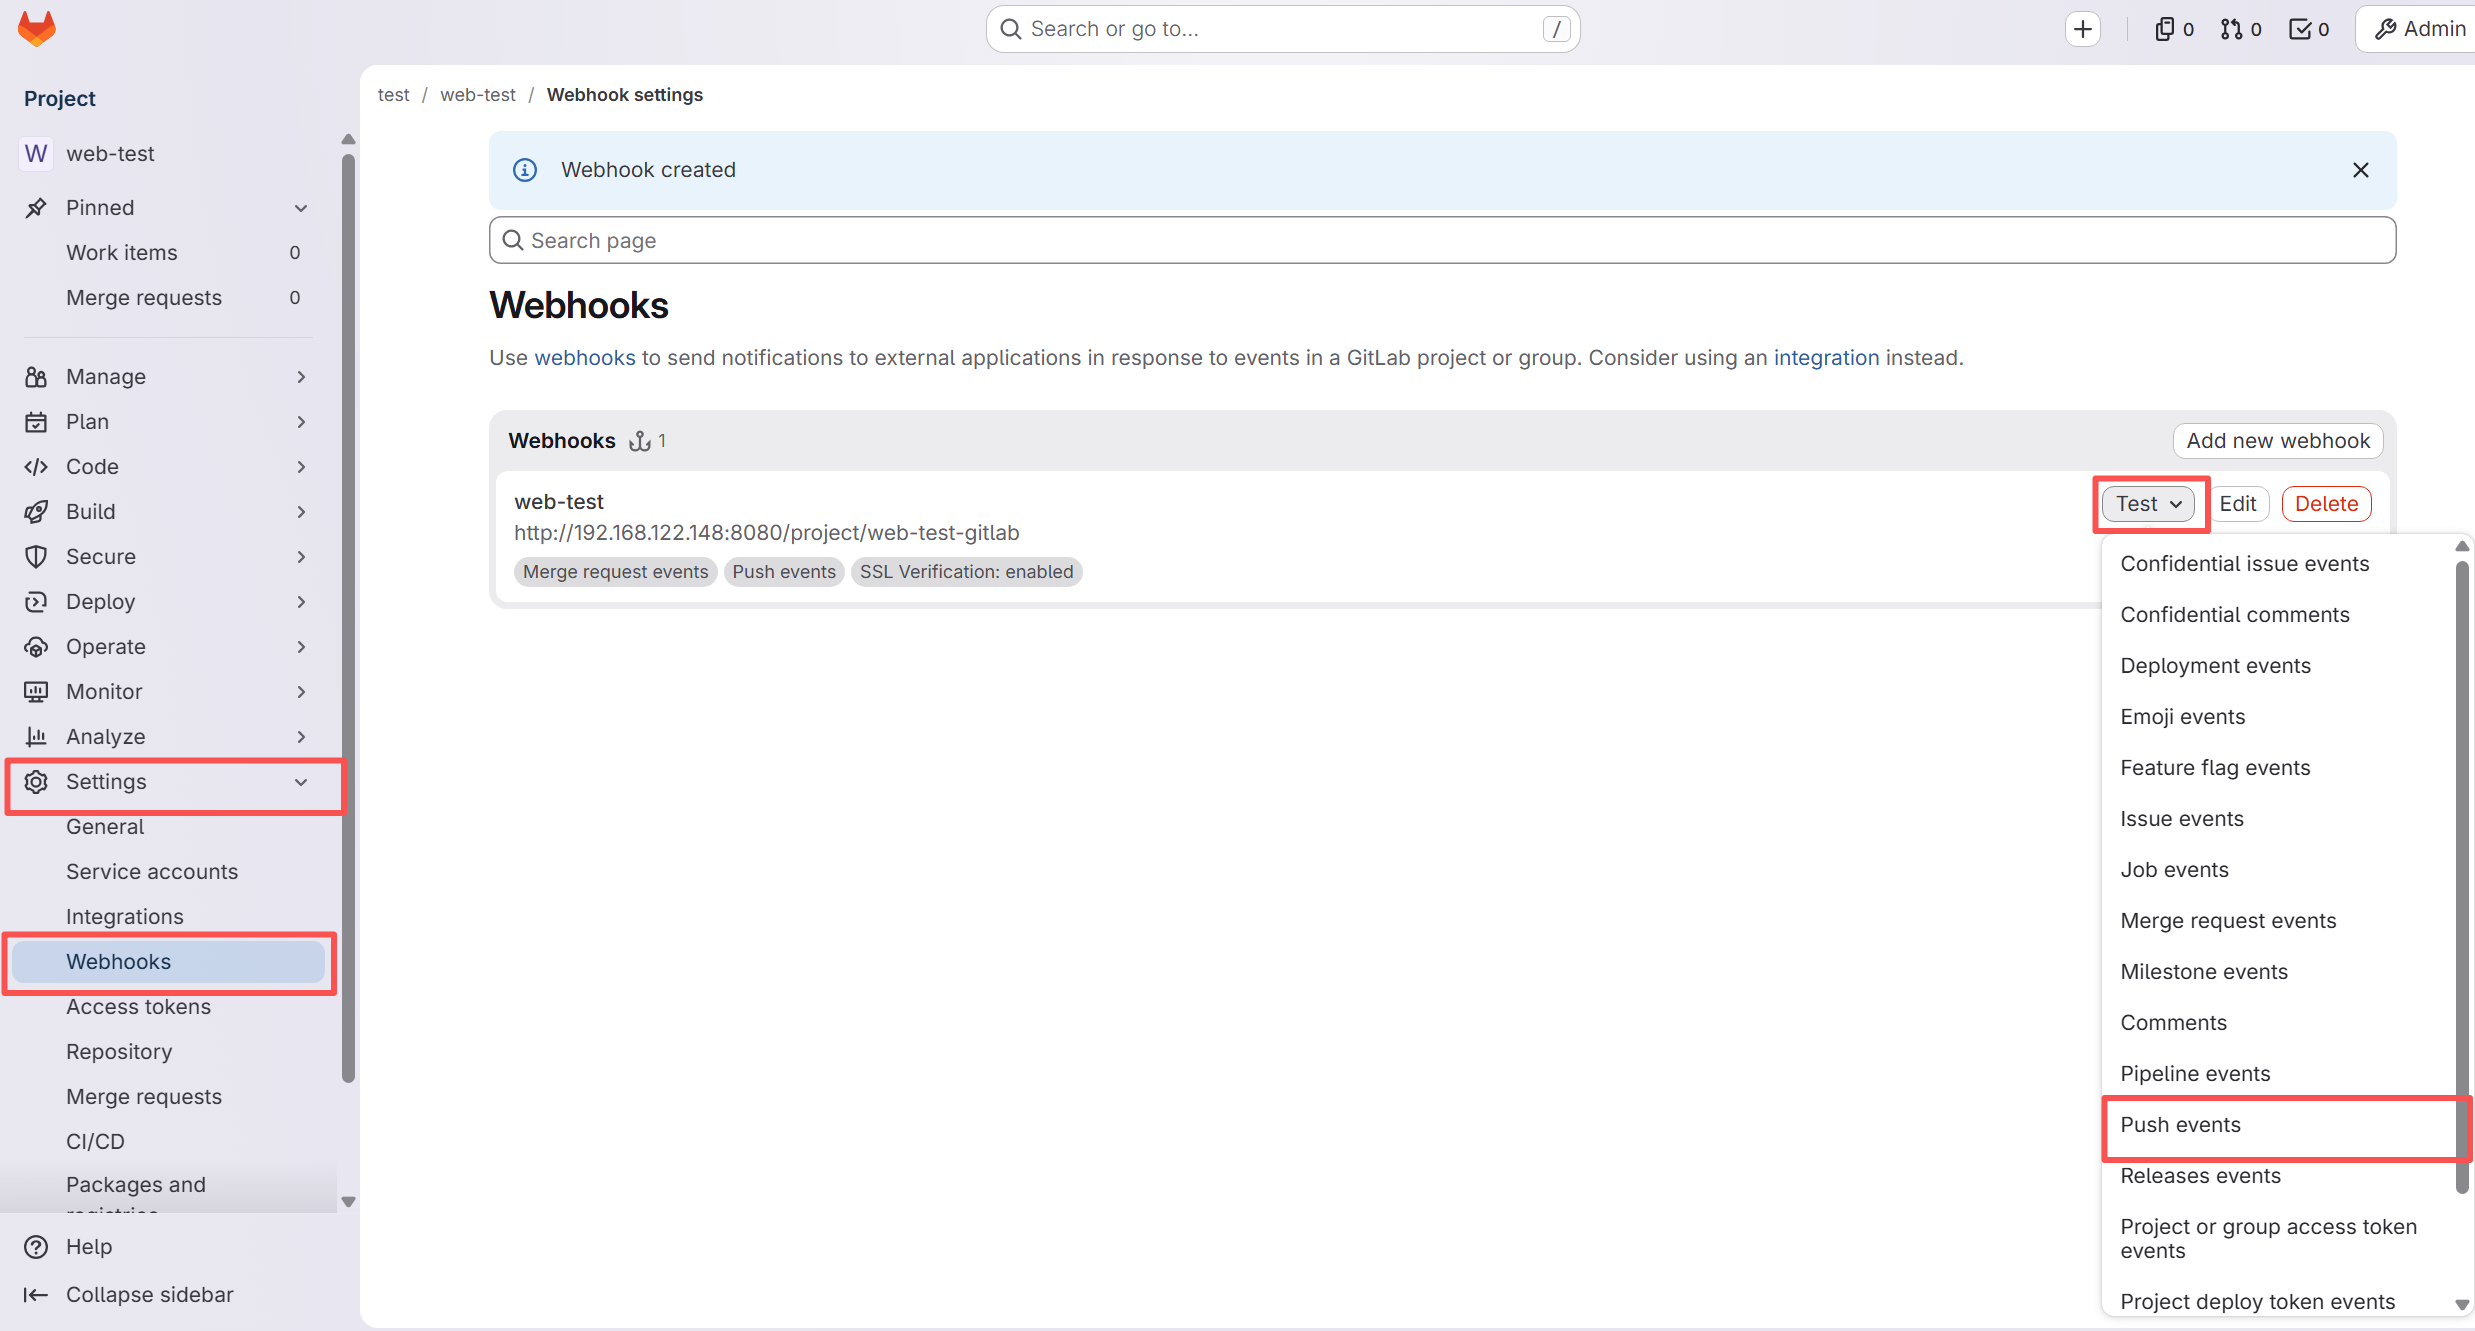Collapse the Pinned section chevron
The image size is (2475, 1331).
coord(301,208)
